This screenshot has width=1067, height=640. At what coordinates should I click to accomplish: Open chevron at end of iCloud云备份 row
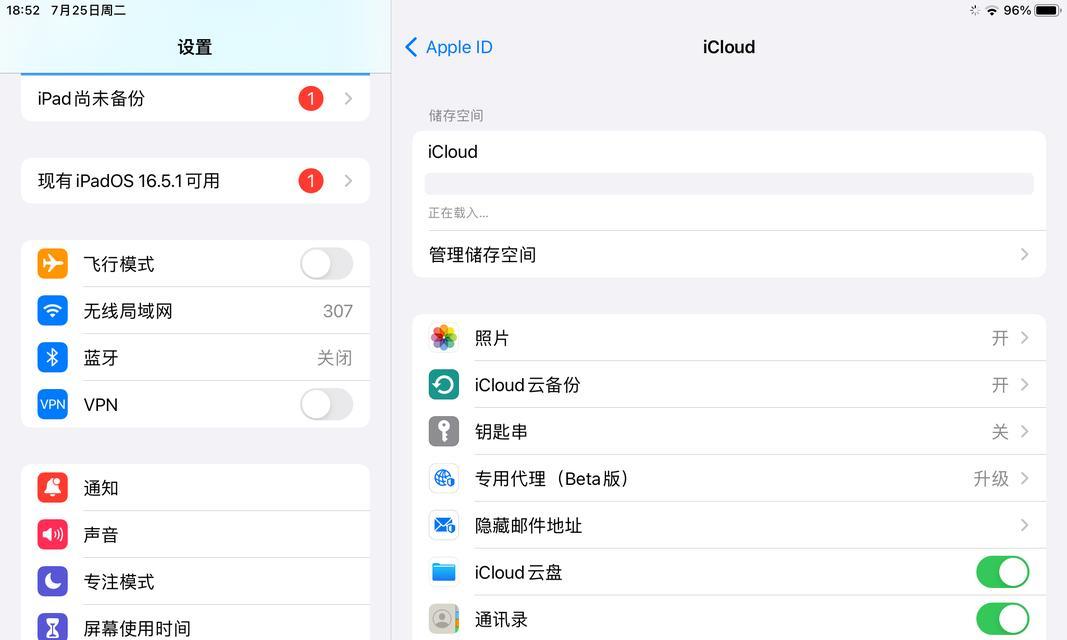(1024, 385)
